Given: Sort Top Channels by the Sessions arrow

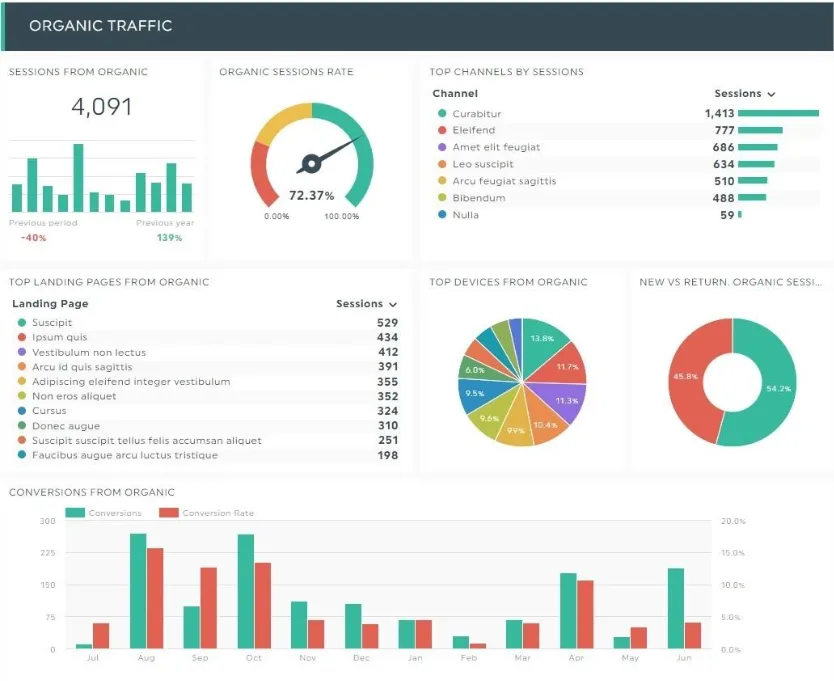Looking at the screenshot, I should [771, 94].
